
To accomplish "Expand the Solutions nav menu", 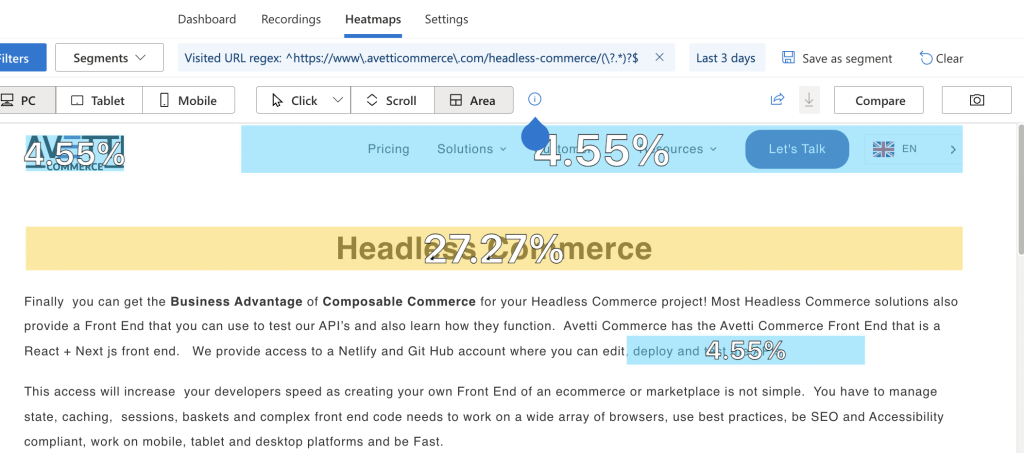I will point(472,149).
